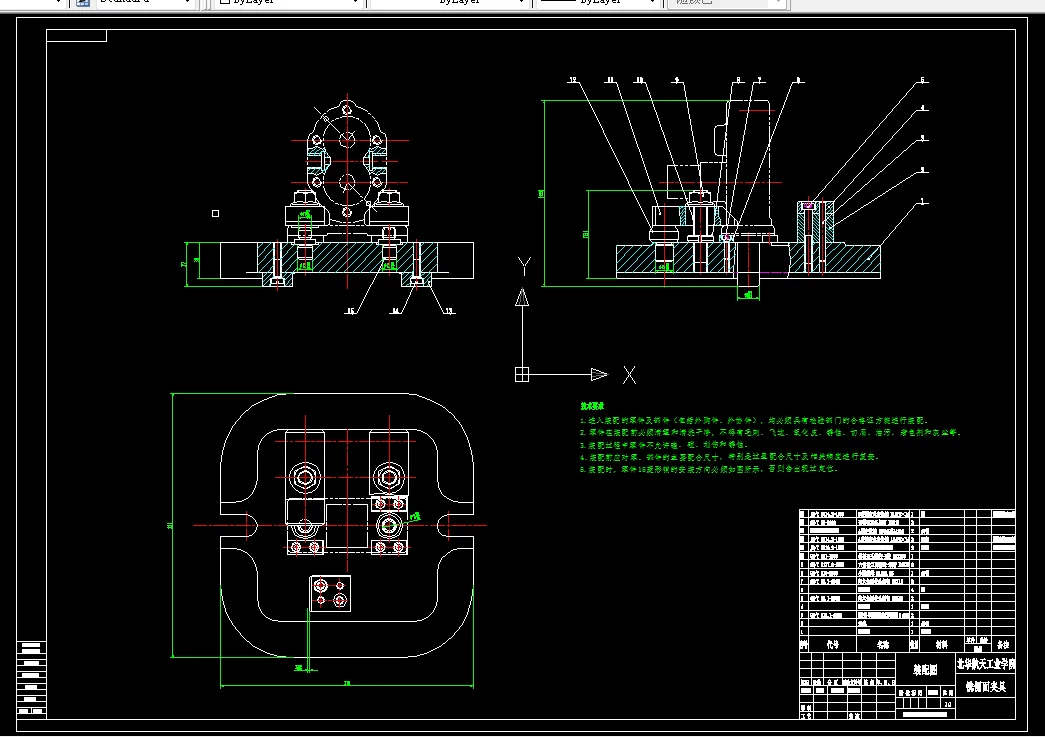Select part balloon number 10
1045x737 pixels.
click(639, 80)
